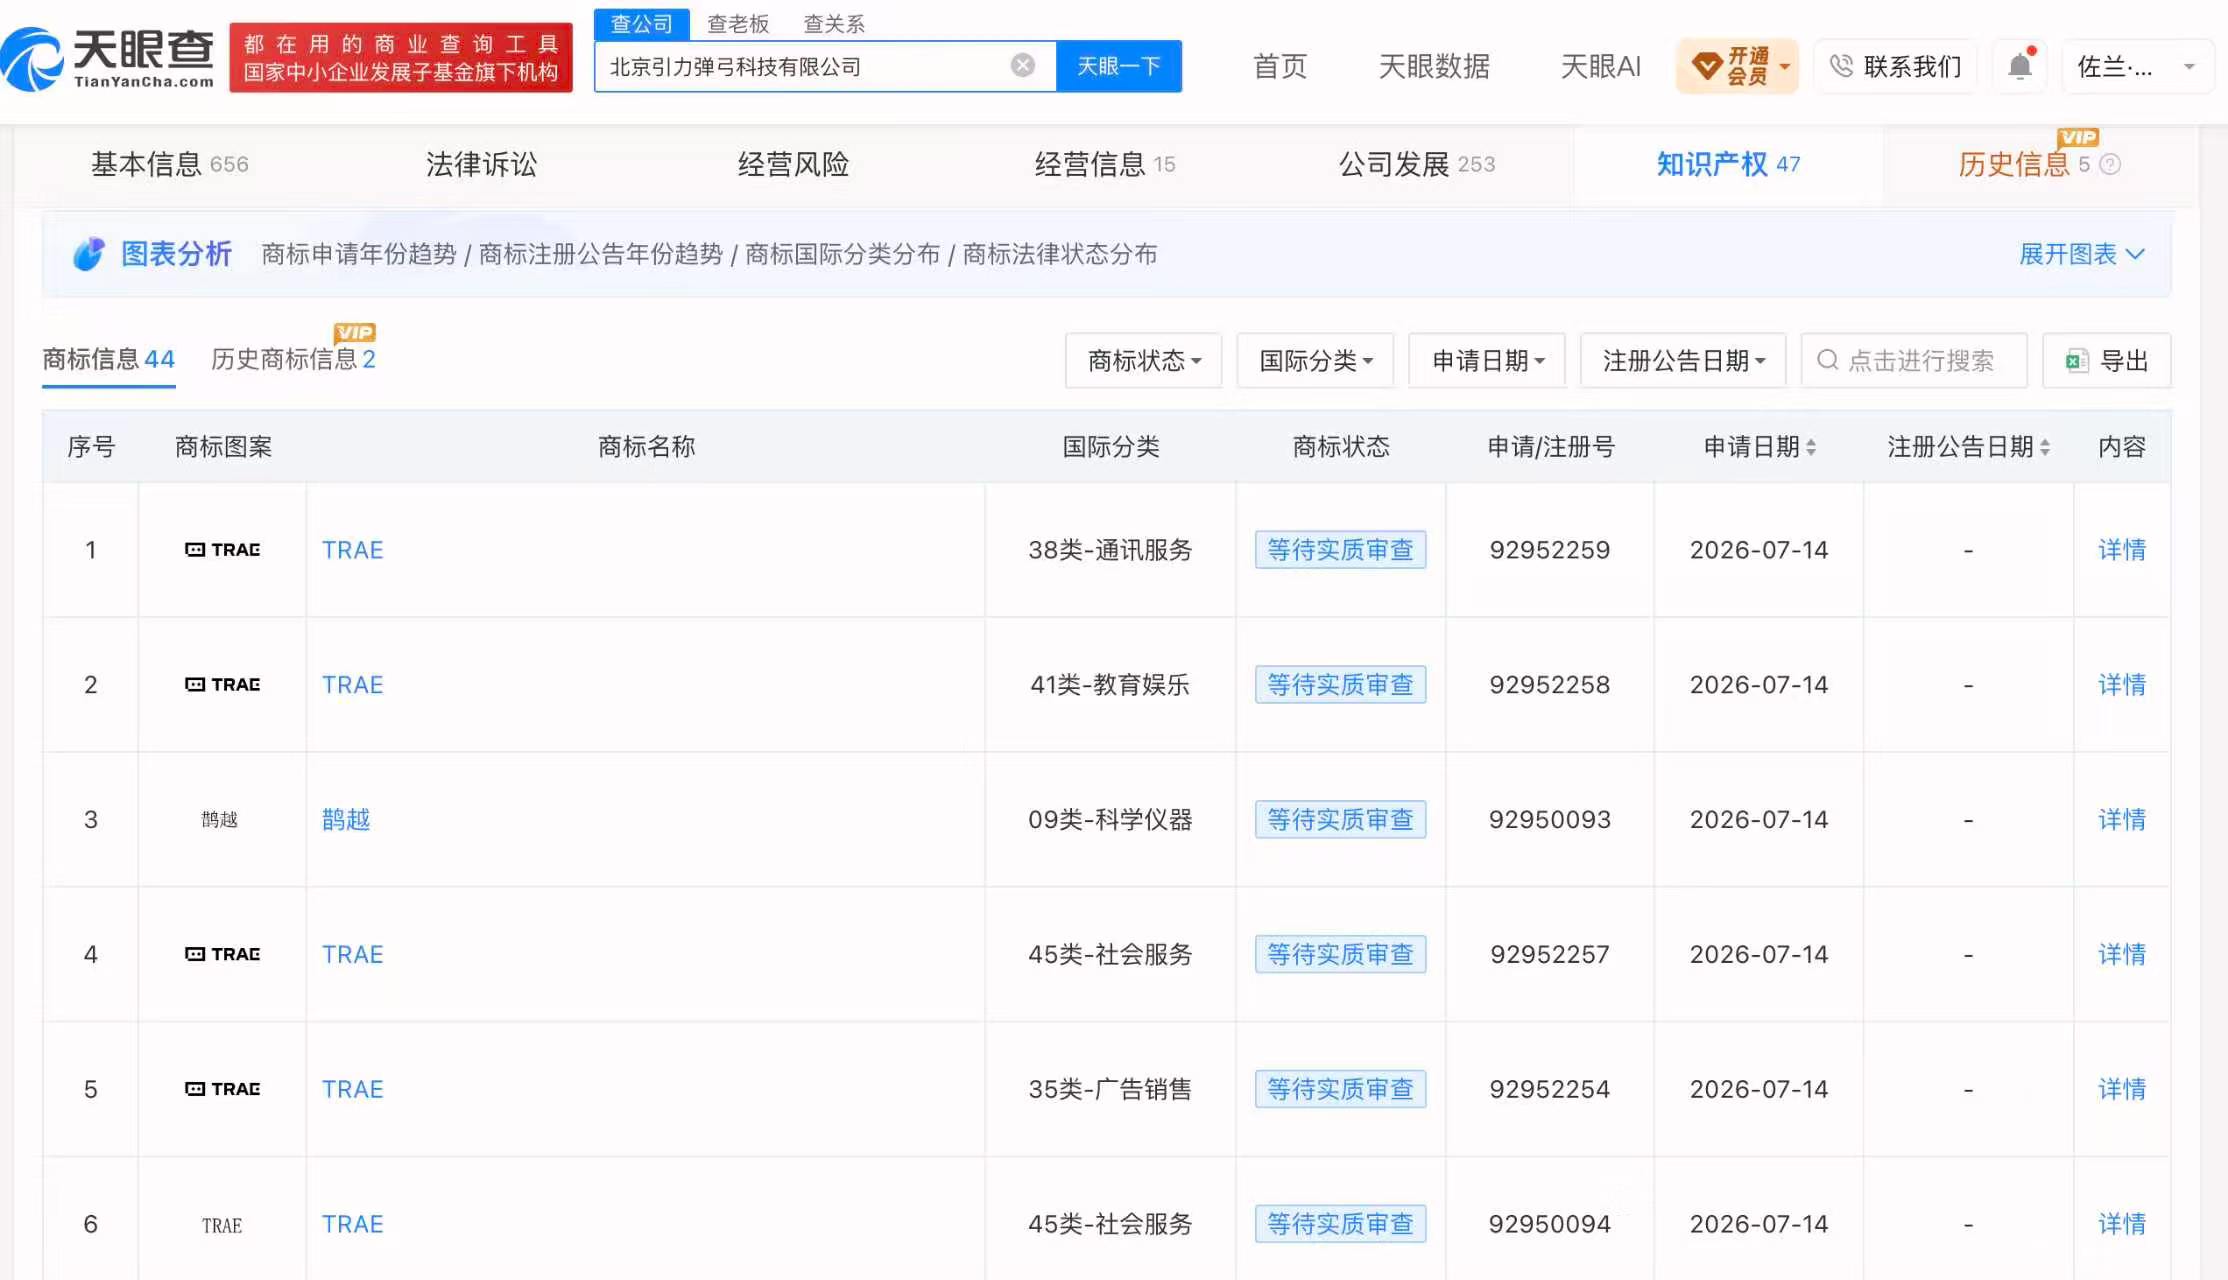Viewport: 2228px width, 1280px height.
Task: Select the 商标信息 44 sub-tab
Action: (x=108, y=359)
